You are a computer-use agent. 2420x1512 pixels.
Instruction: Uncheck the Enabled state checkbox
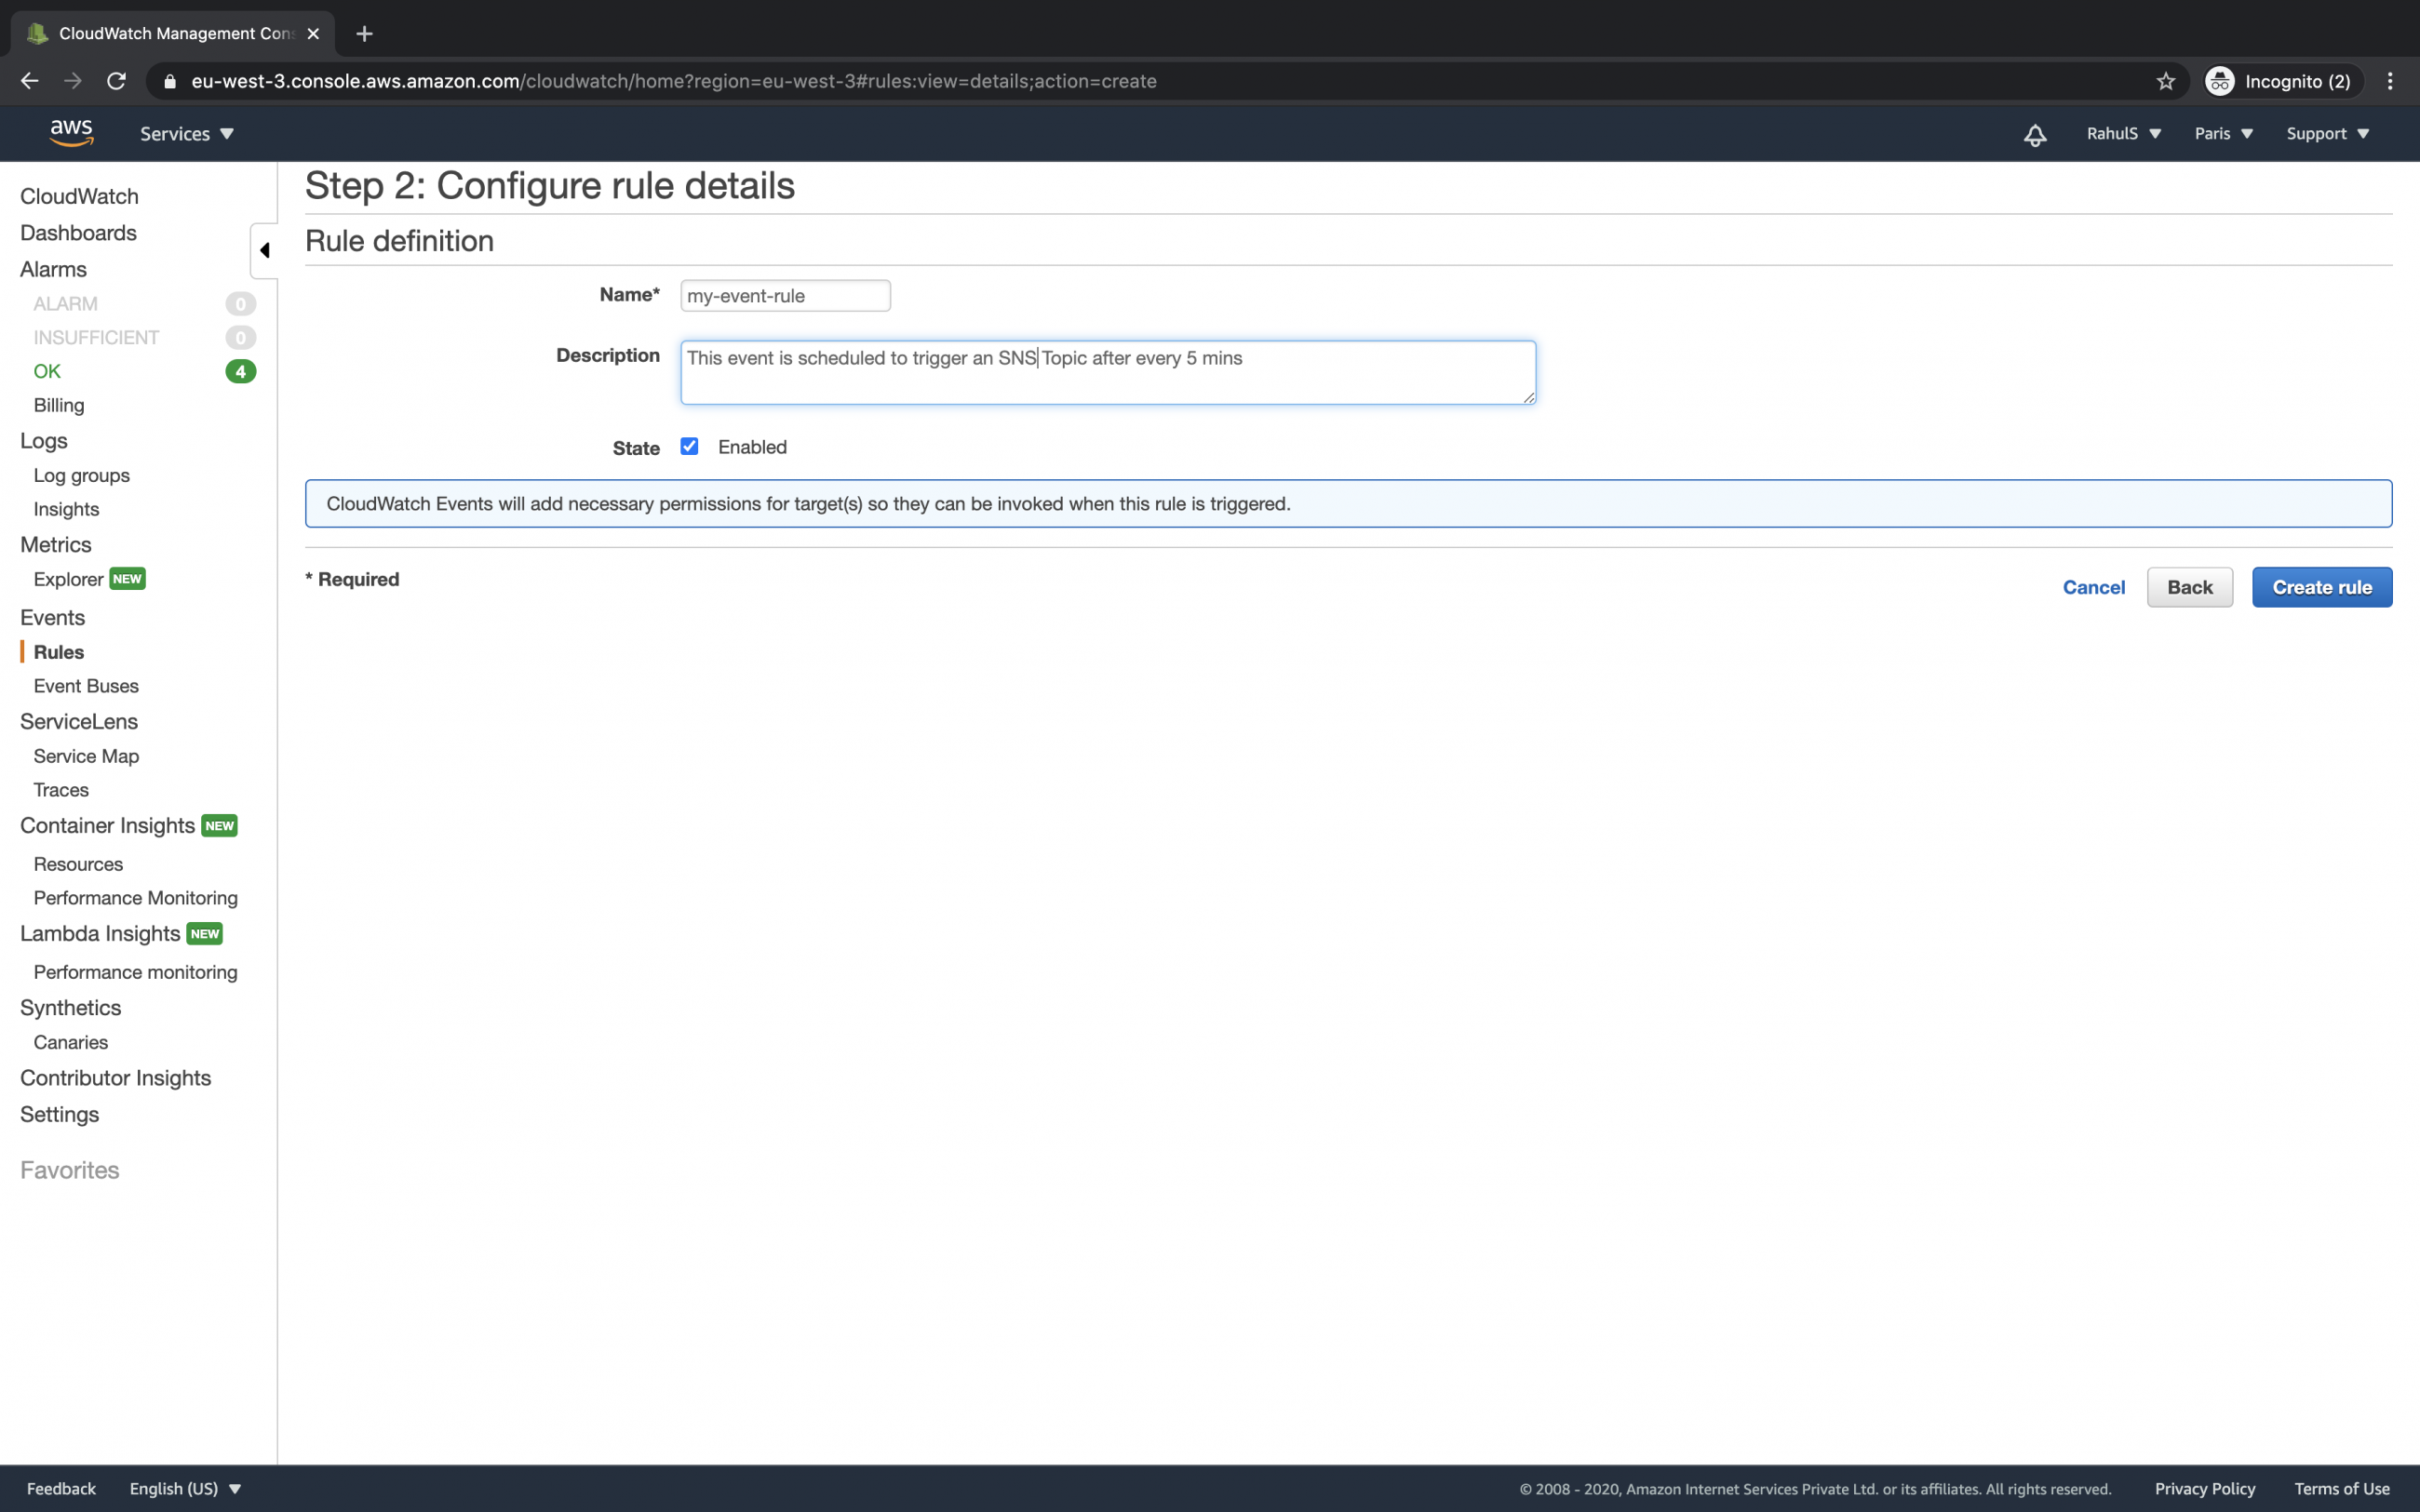pyautogui.click(x=689, y=446)
